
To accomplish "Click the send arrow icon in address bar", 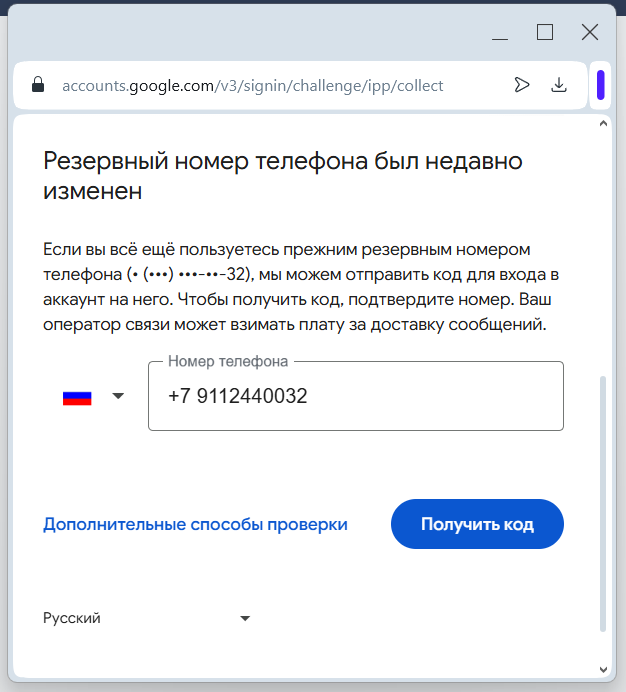I will pos(521,85).
